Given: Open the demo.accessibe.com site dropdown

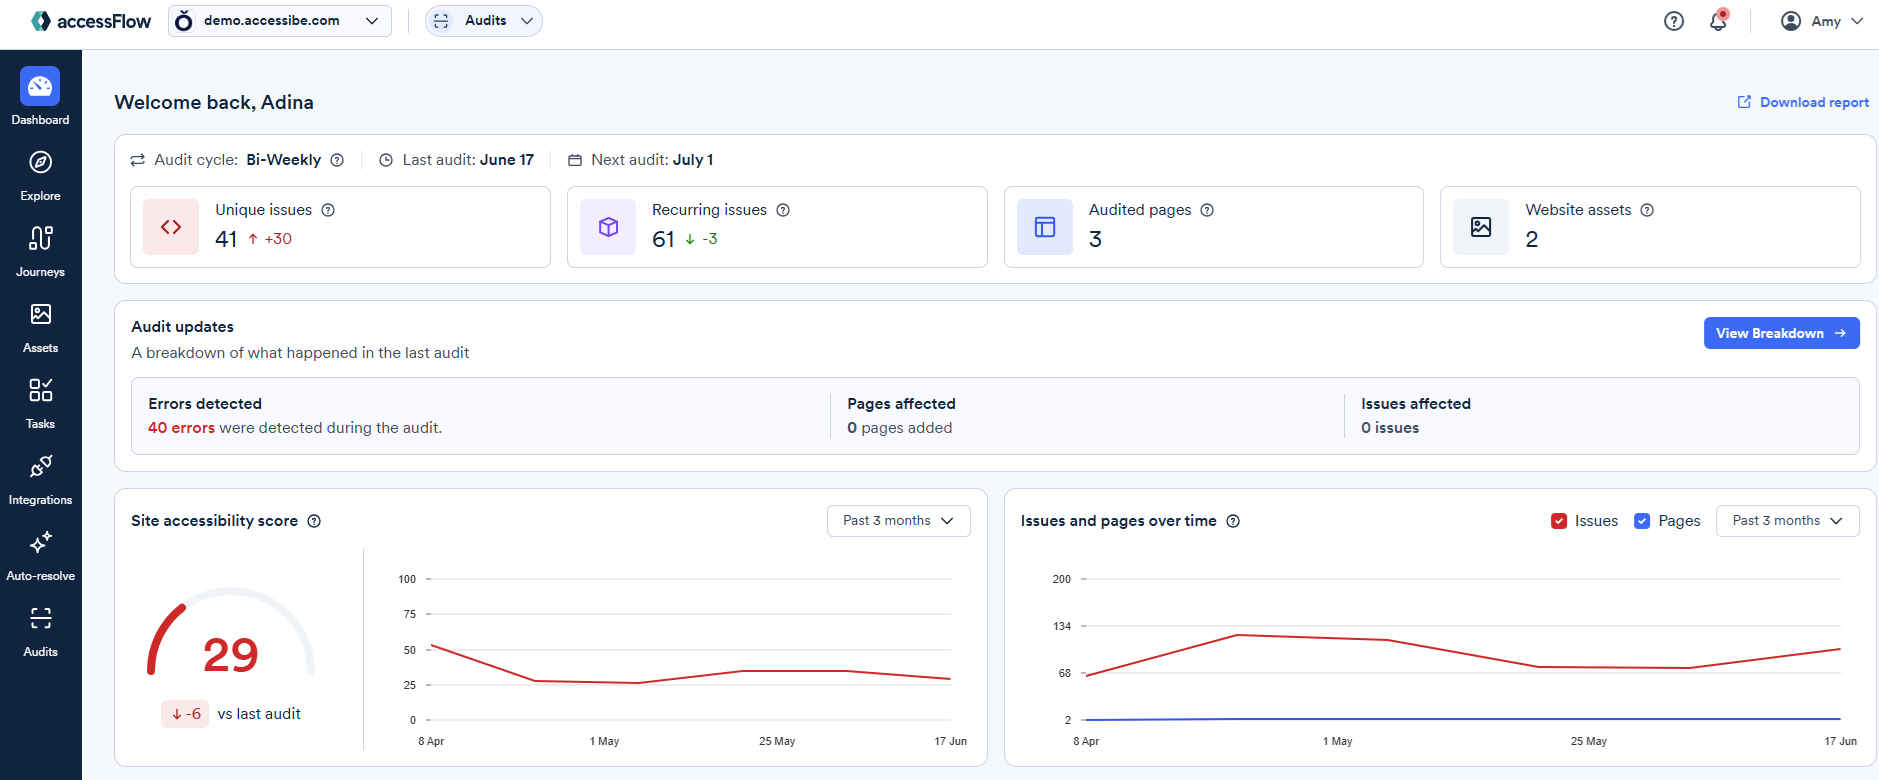Looking at the screenshot, I should point(280,21).
